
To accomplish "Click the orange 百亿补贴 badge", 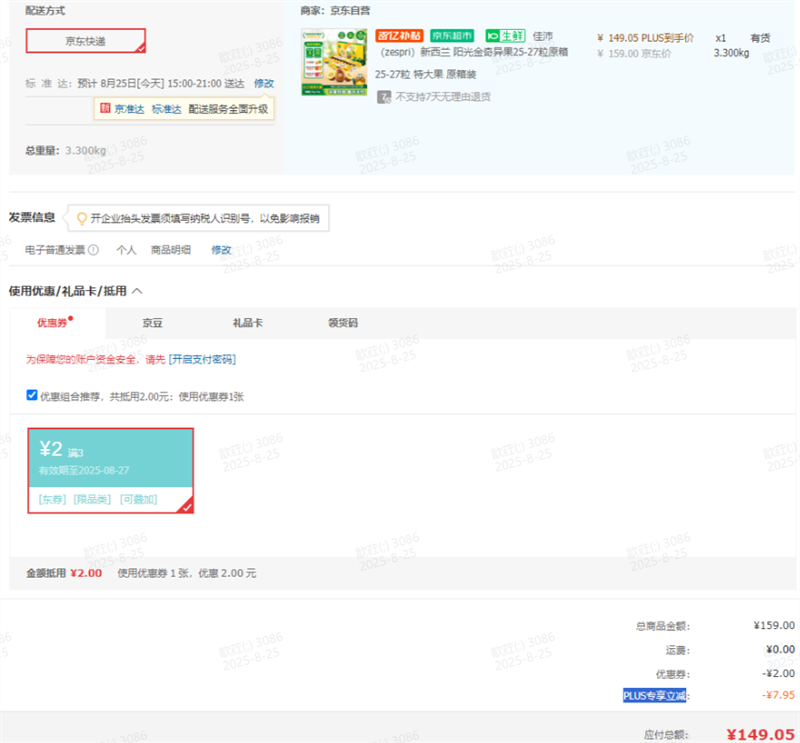I will point(399,37).
